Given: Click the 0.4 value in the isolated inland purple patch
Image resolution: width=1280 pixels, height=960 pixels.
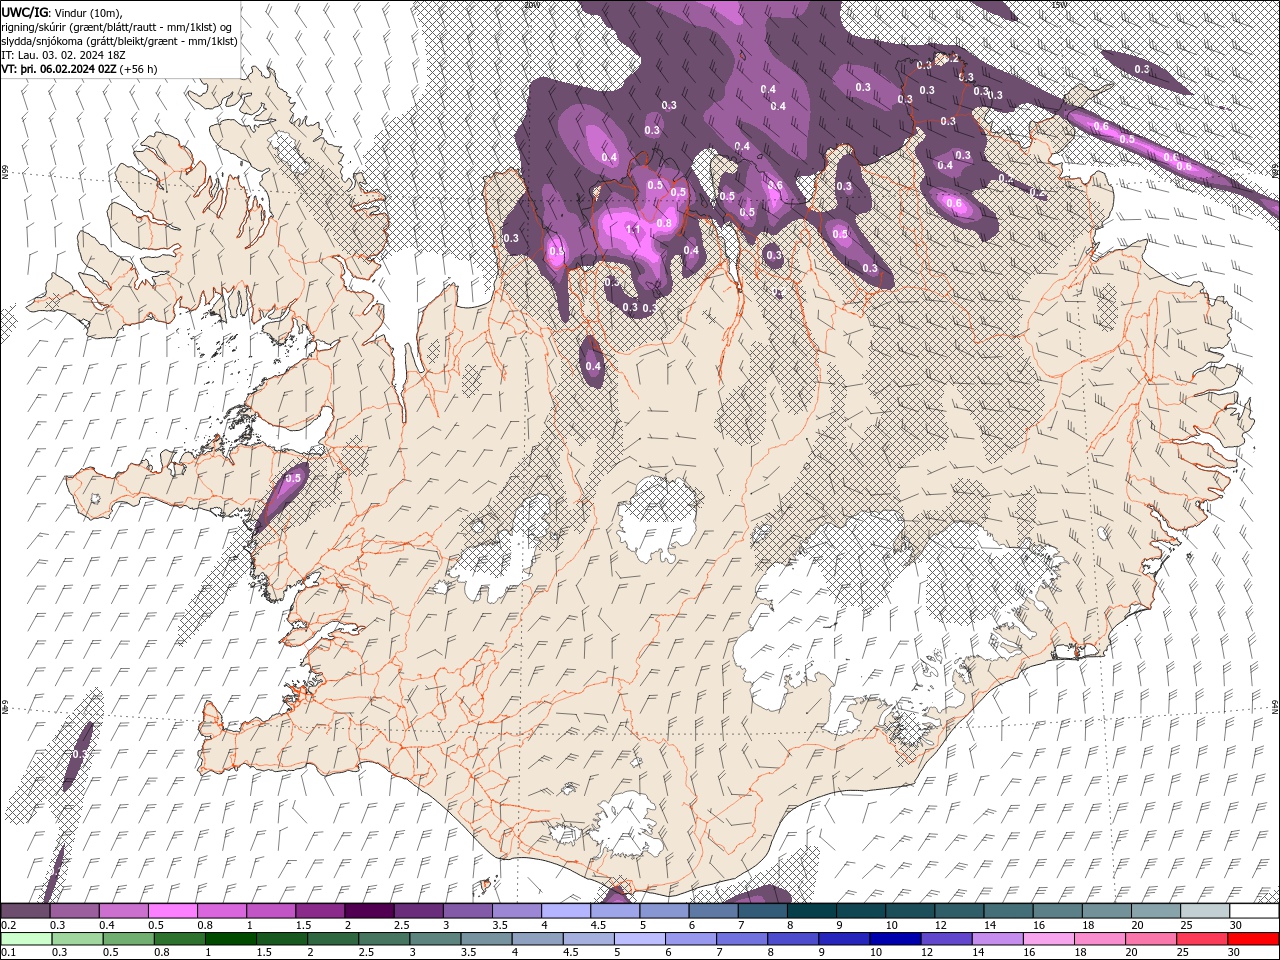Looking at the screenshot, I should [593, 366].
